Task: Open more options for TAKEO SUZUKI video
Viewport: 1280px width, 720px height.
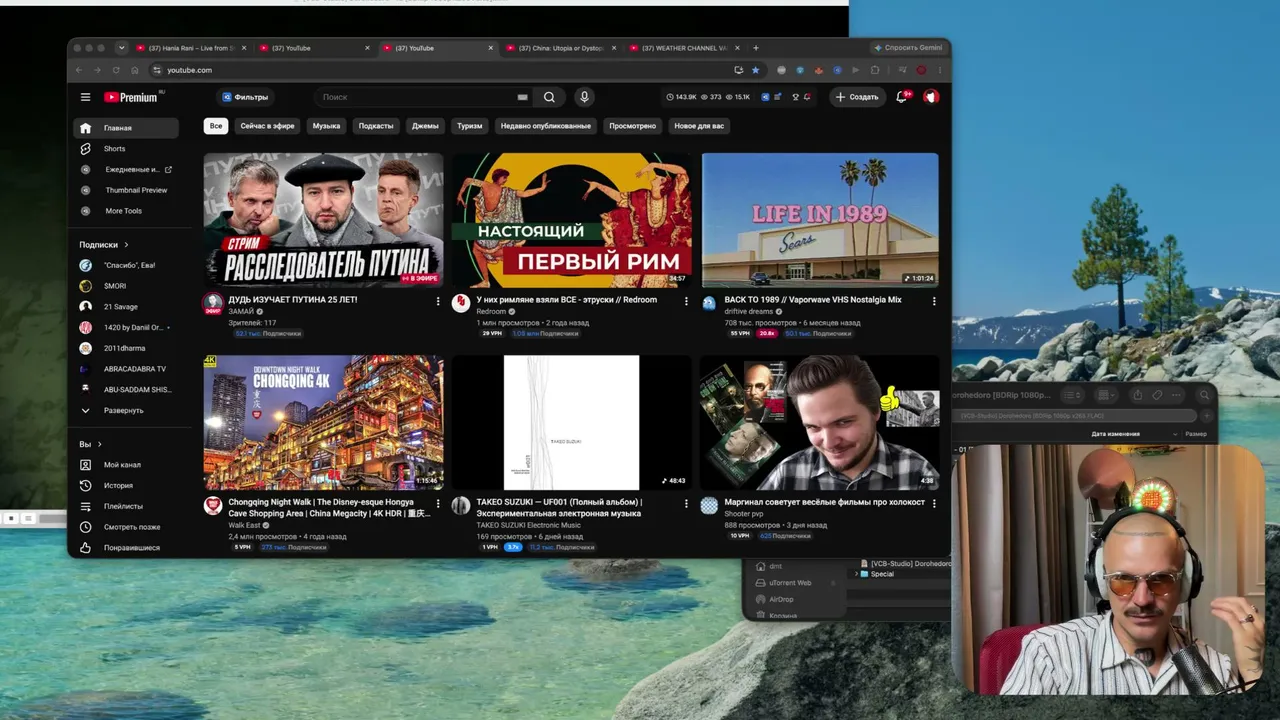Action: (686, 503)
